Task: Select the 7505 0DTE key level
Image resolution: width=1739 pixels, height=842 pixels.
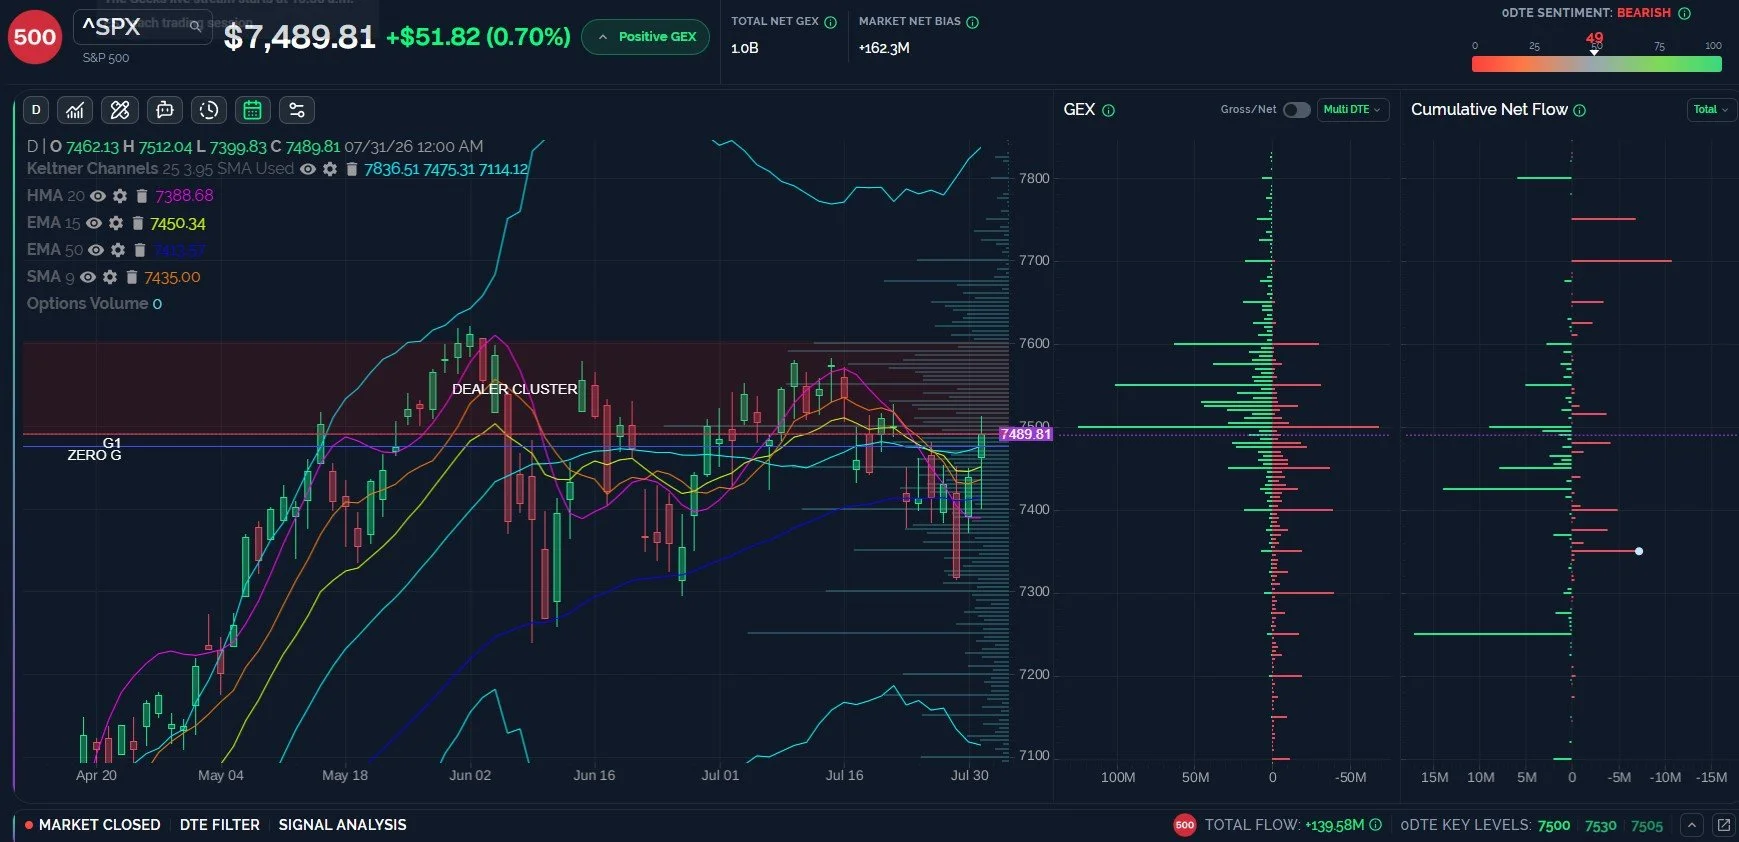Action: (x=1647, y=826)
